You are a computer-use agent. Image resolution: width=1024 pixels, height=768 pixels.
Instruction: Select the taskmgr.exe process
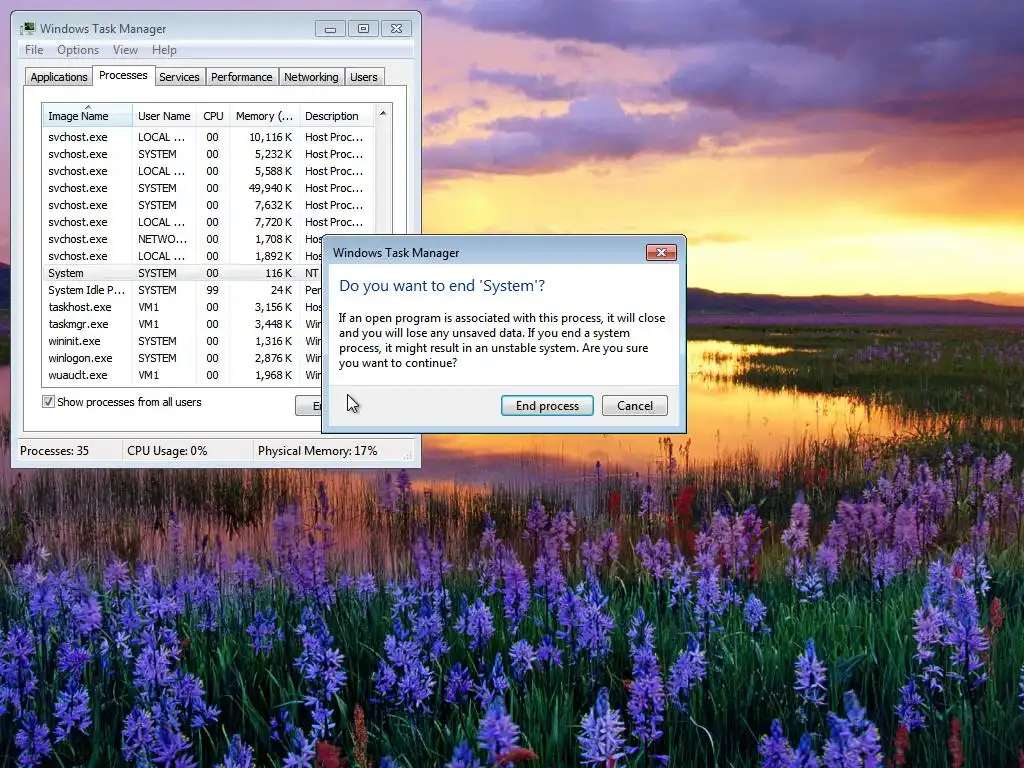click(184, 324)
